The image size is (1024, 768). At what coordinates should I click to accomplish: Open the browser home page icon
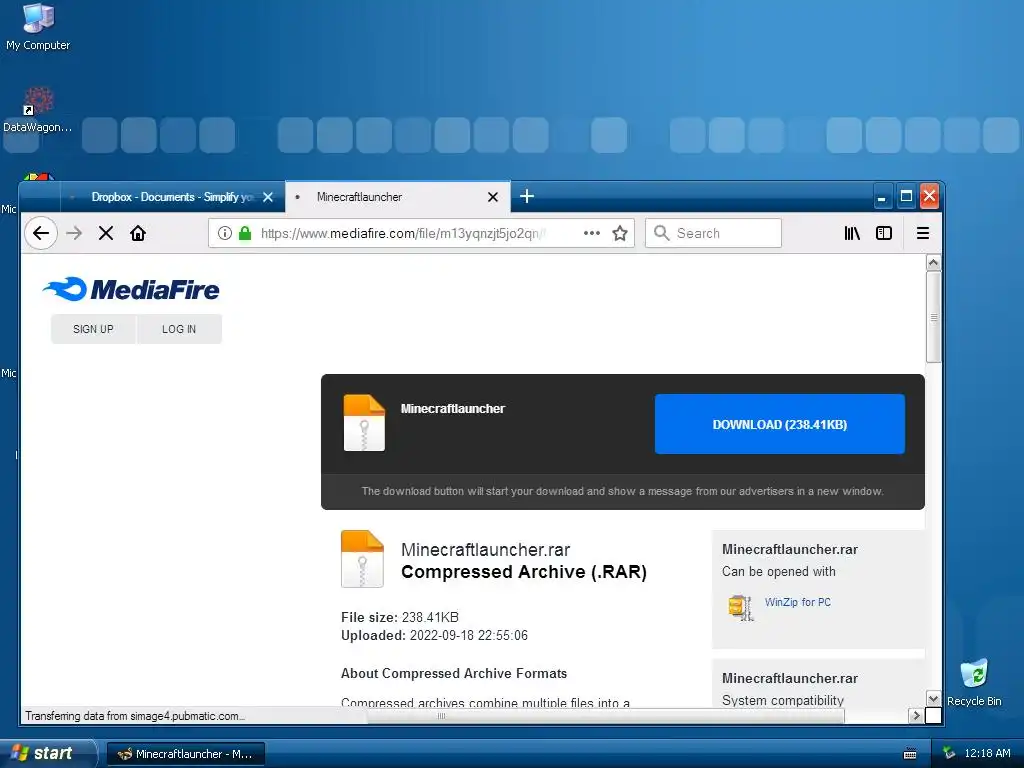(x=138, y=233)
